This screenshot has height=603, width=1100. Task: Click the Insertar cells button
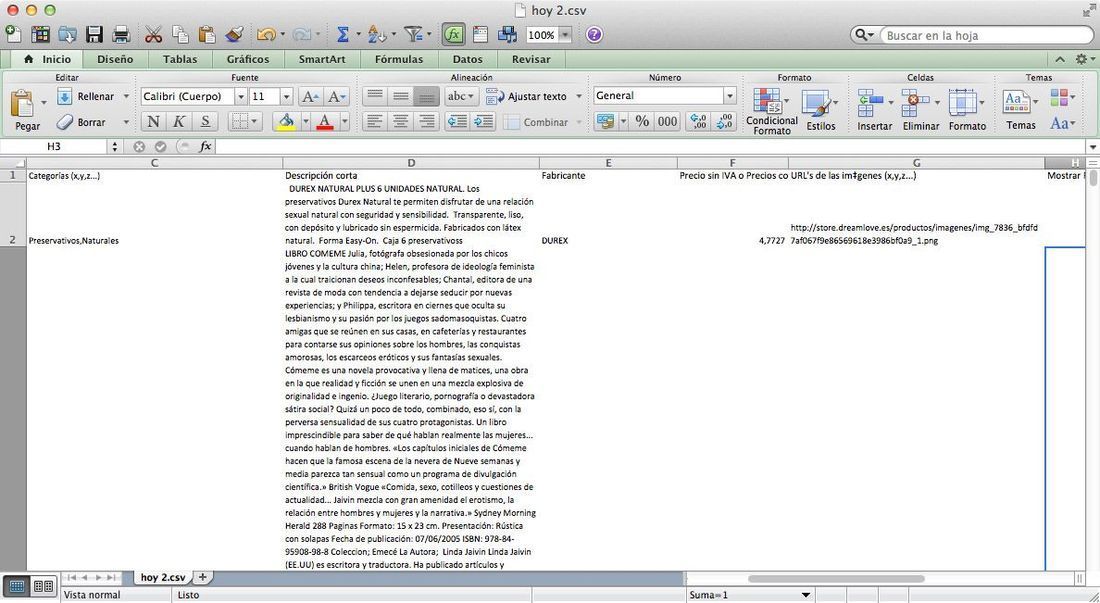tap(874, 110)
